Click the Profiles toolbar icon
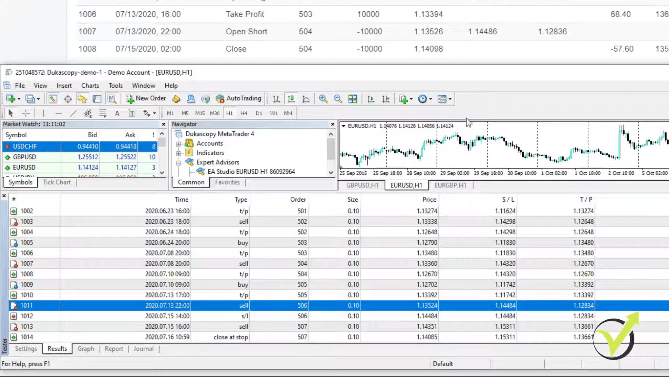Viewport: 669px width, 377px height. pos(29,99)
